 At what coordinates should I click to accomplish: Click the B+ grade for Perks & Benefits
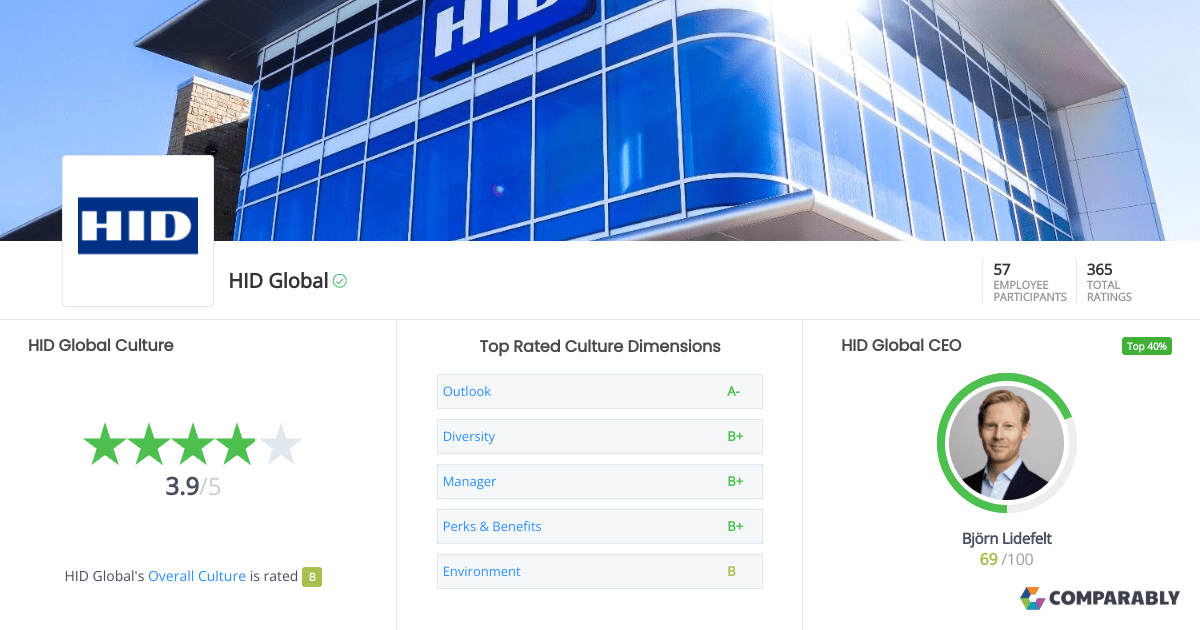pos(735,526)
